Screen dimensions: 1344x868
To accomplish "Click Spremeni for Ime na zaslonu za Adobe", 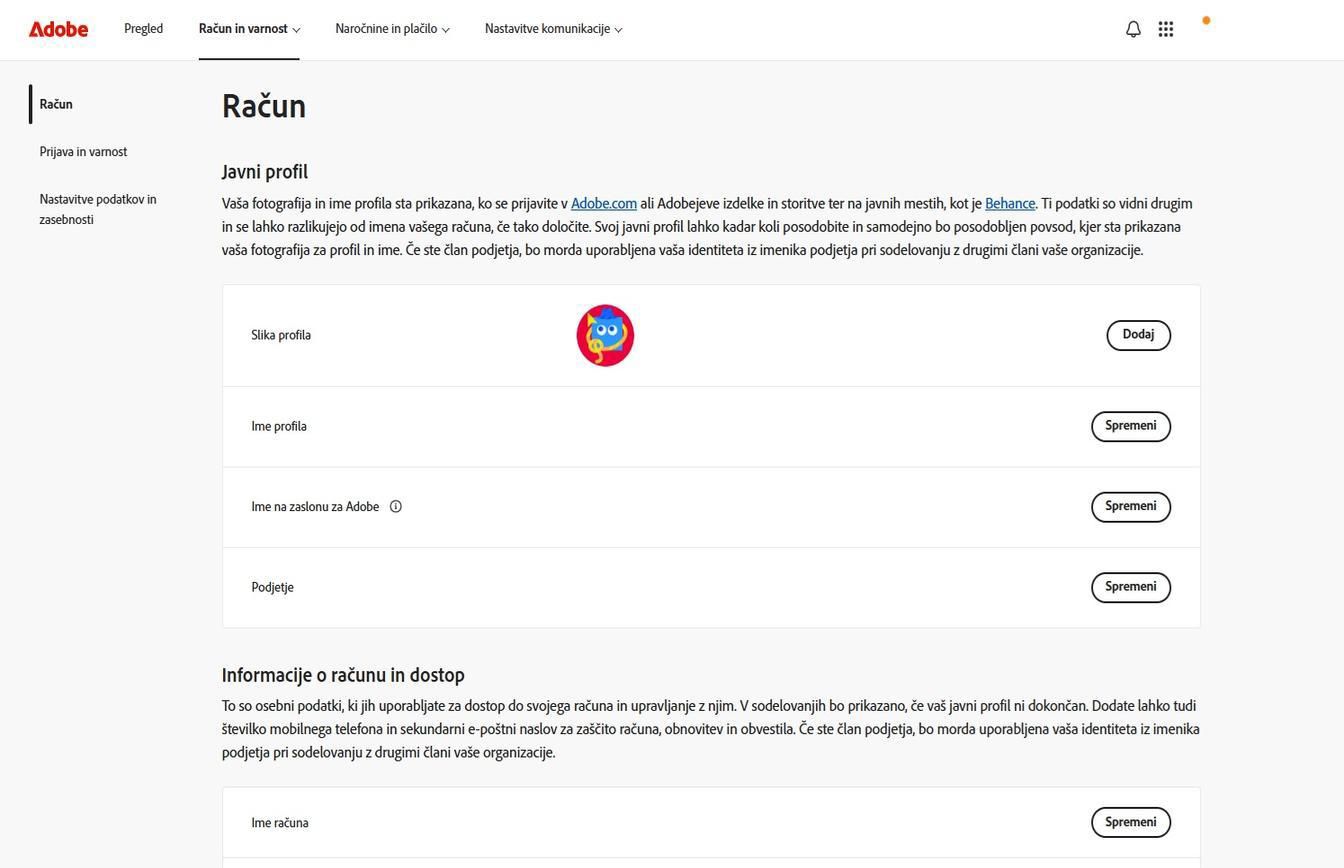I will 1130,506.
